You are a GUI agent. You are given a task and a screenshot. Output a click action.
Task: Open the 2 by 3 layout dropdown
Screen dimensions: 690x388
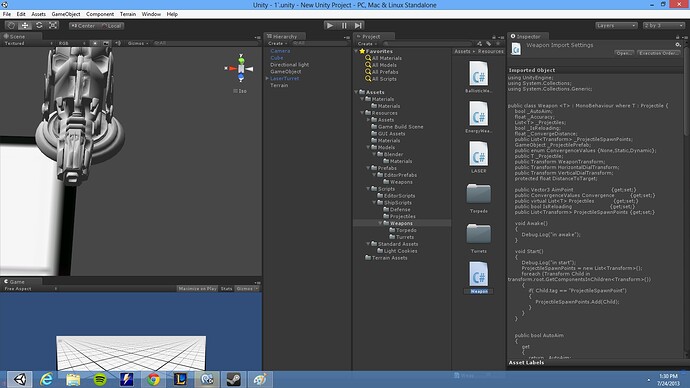[x=664, y=26]
